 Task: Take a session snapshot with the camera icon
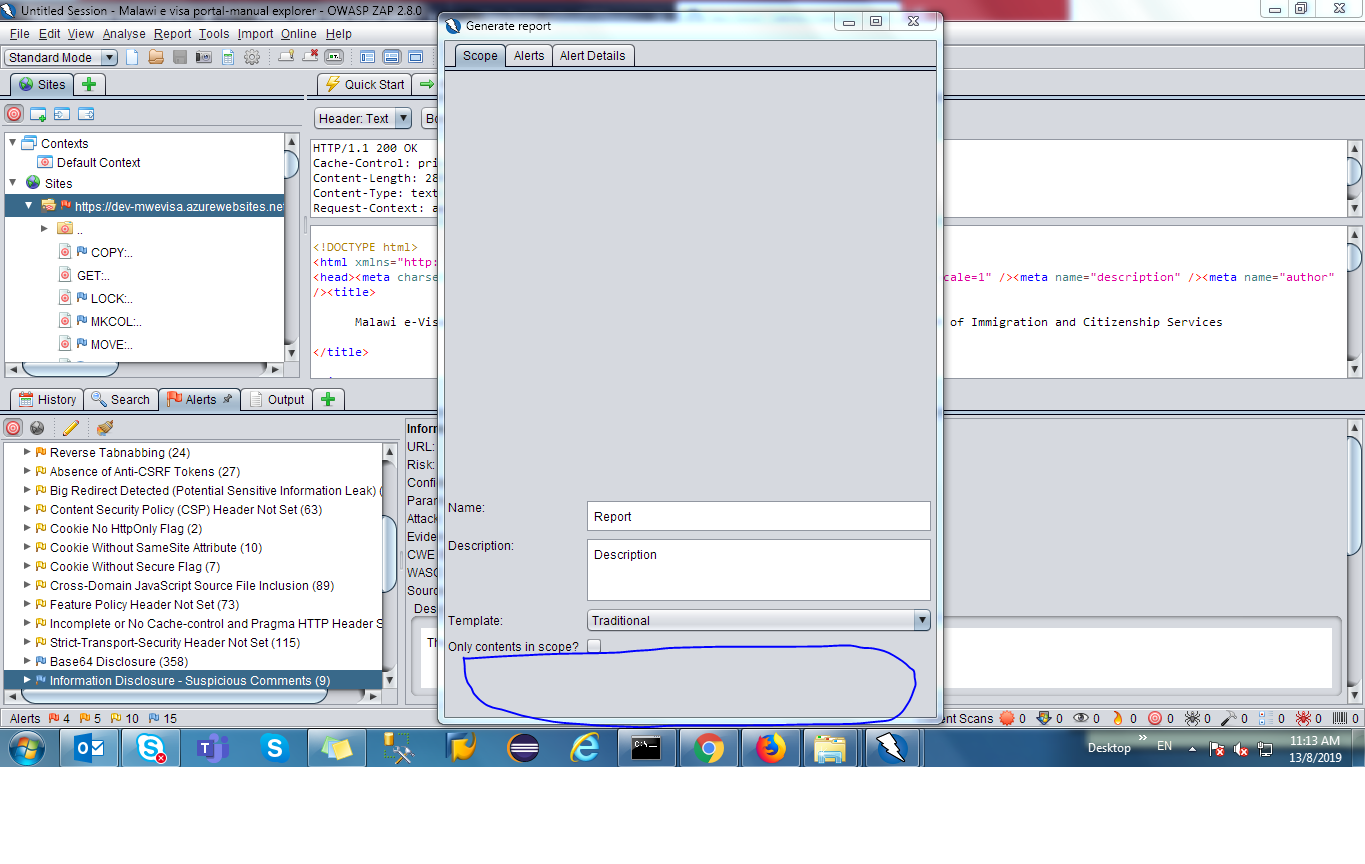pos(203,57)
